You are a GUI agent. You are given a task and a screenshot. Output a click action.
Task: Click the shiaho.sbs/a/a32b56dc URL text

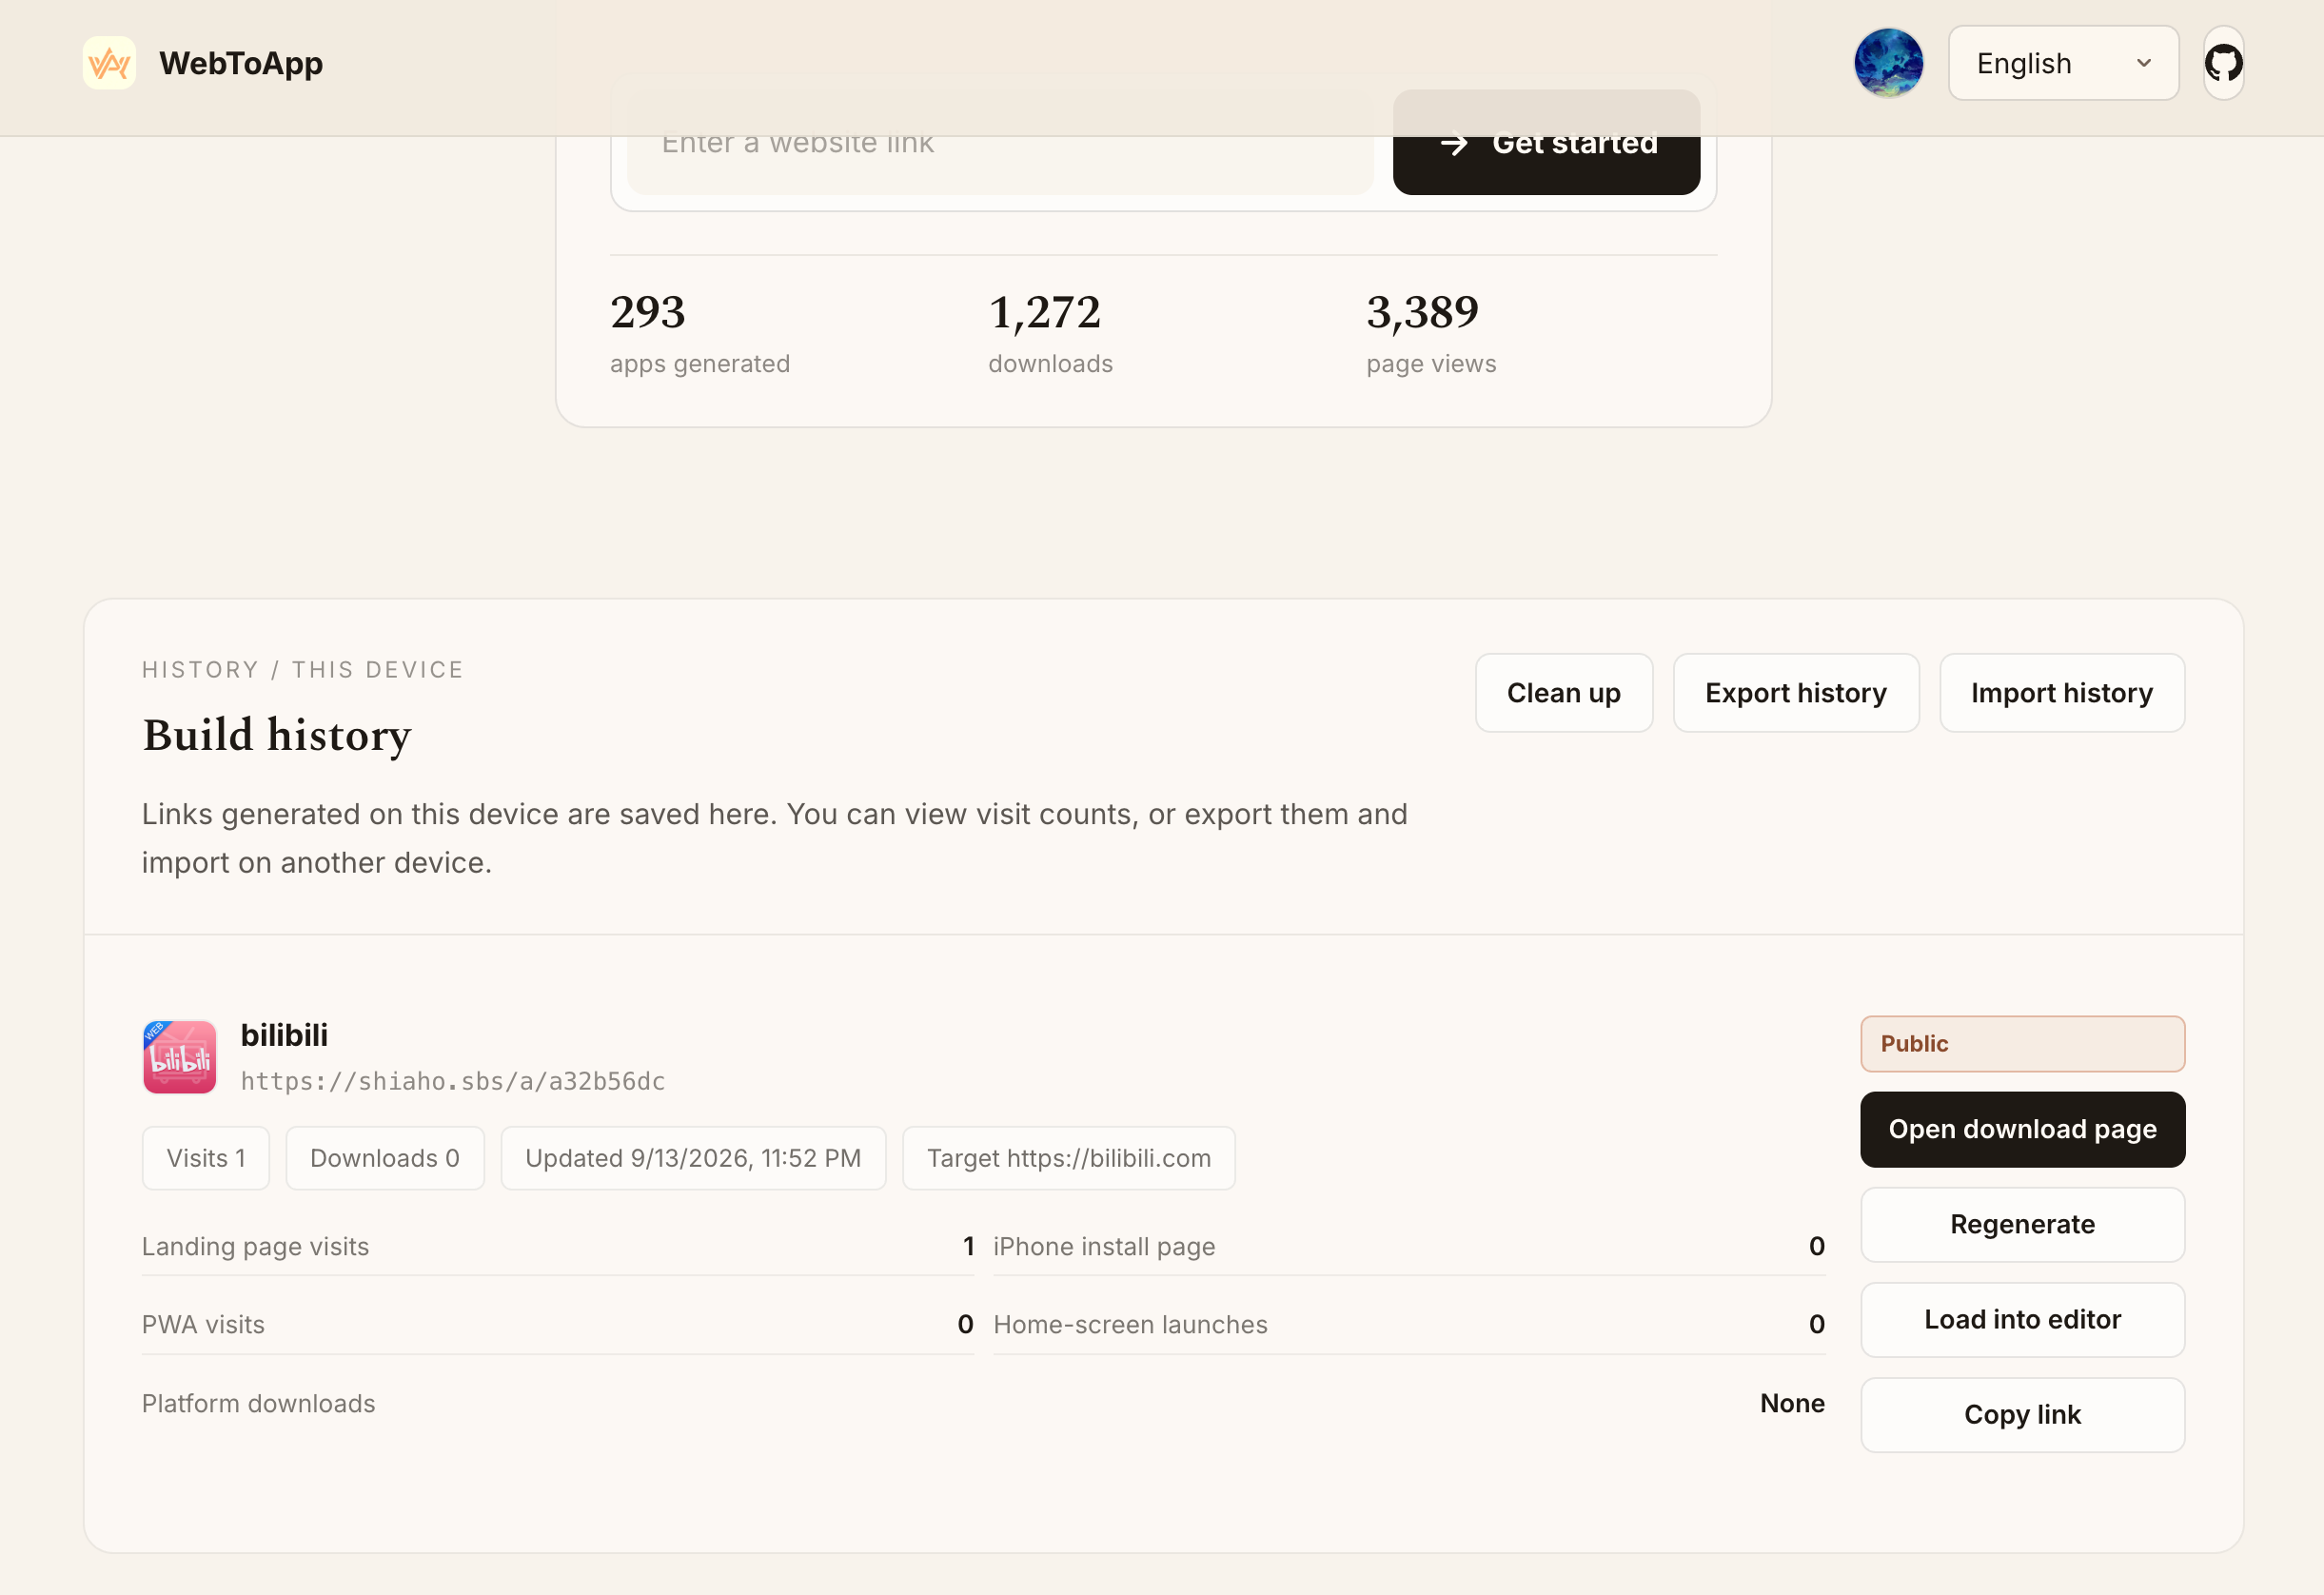click(x=453, y=1081)
